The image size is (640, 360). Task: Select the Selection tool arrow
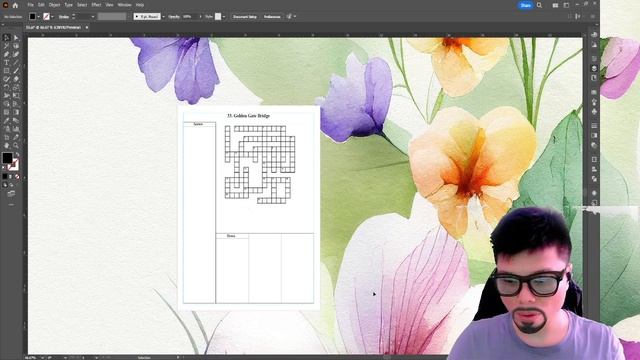7,38
